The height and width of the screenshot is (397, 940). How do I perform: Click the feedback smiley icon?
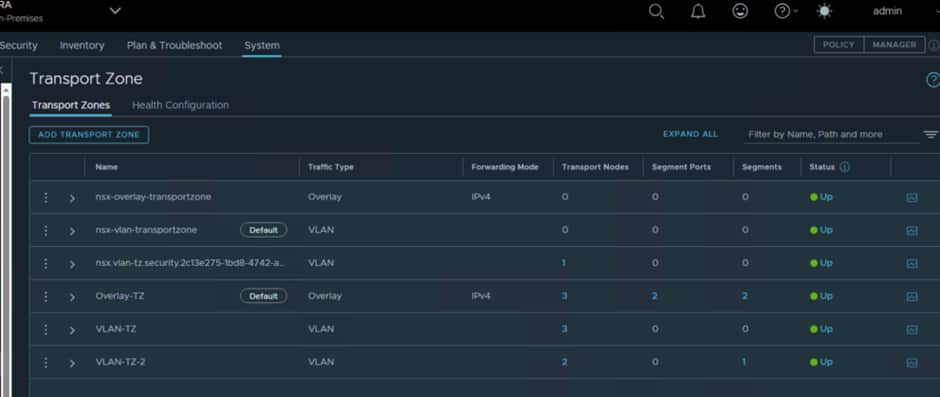click(740, 11)
